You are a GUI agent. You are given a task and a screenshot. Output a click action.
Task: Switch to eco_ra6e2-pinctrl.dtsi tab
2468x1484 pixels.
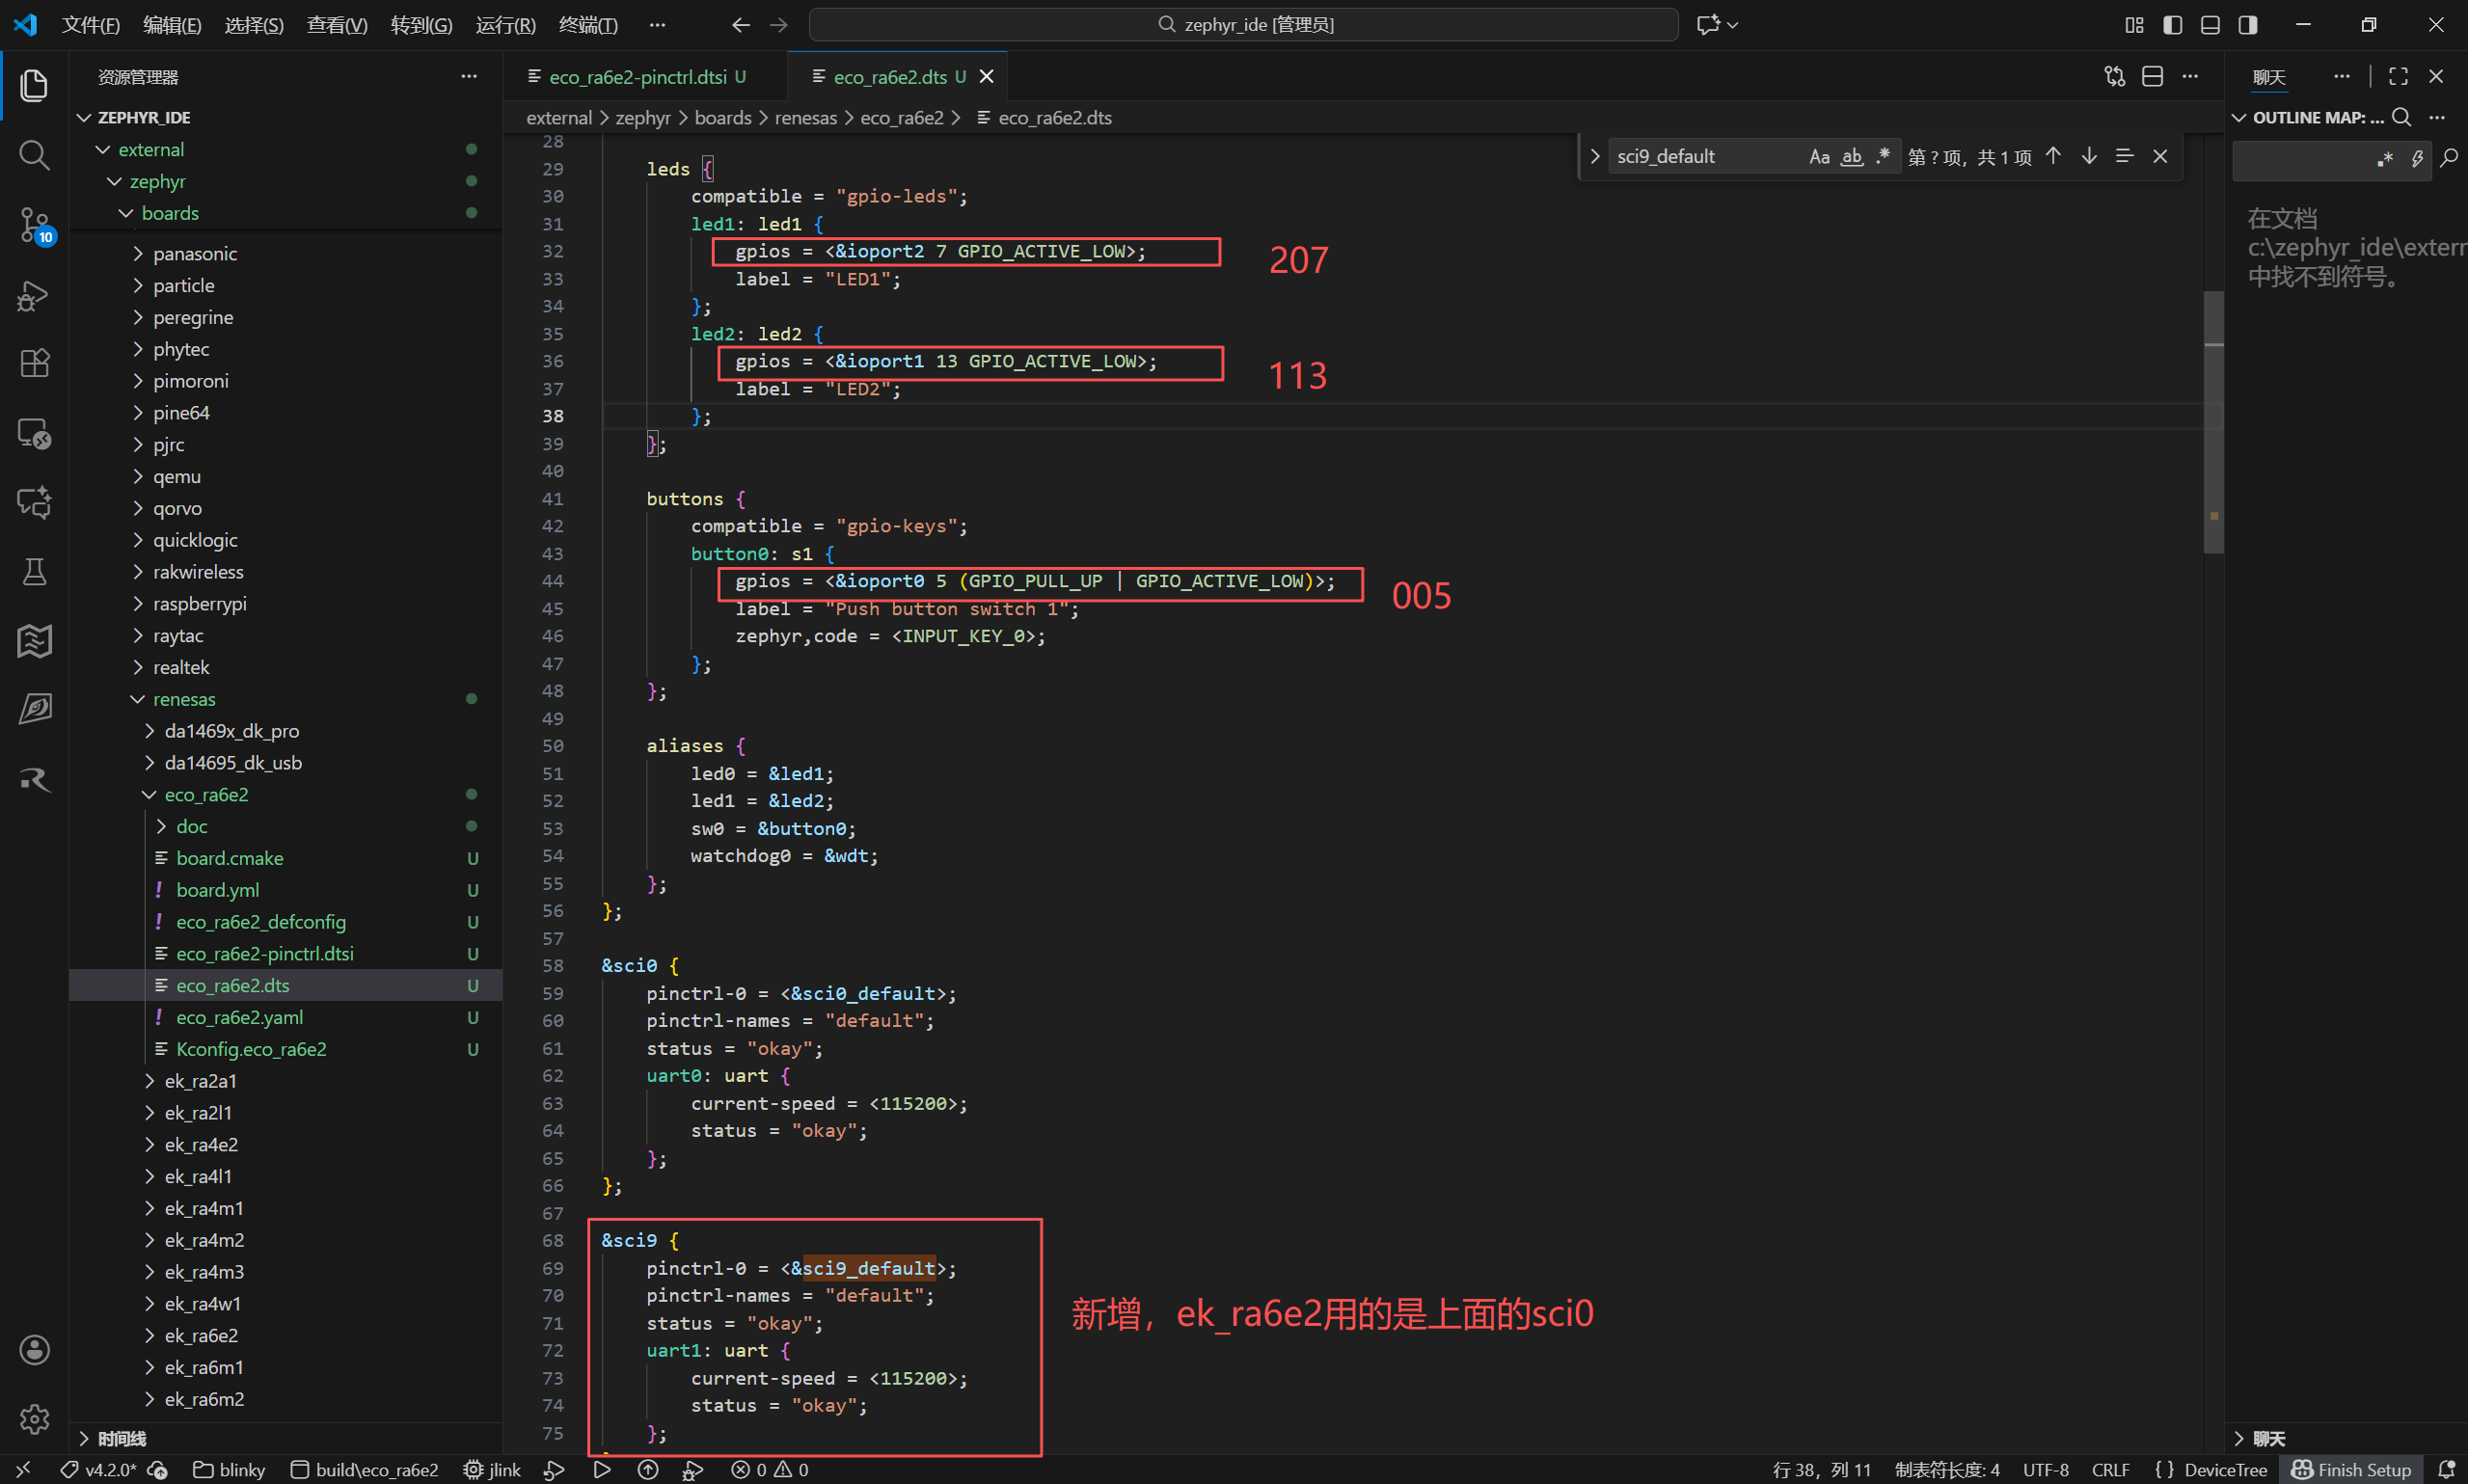[x=638, y=77]
